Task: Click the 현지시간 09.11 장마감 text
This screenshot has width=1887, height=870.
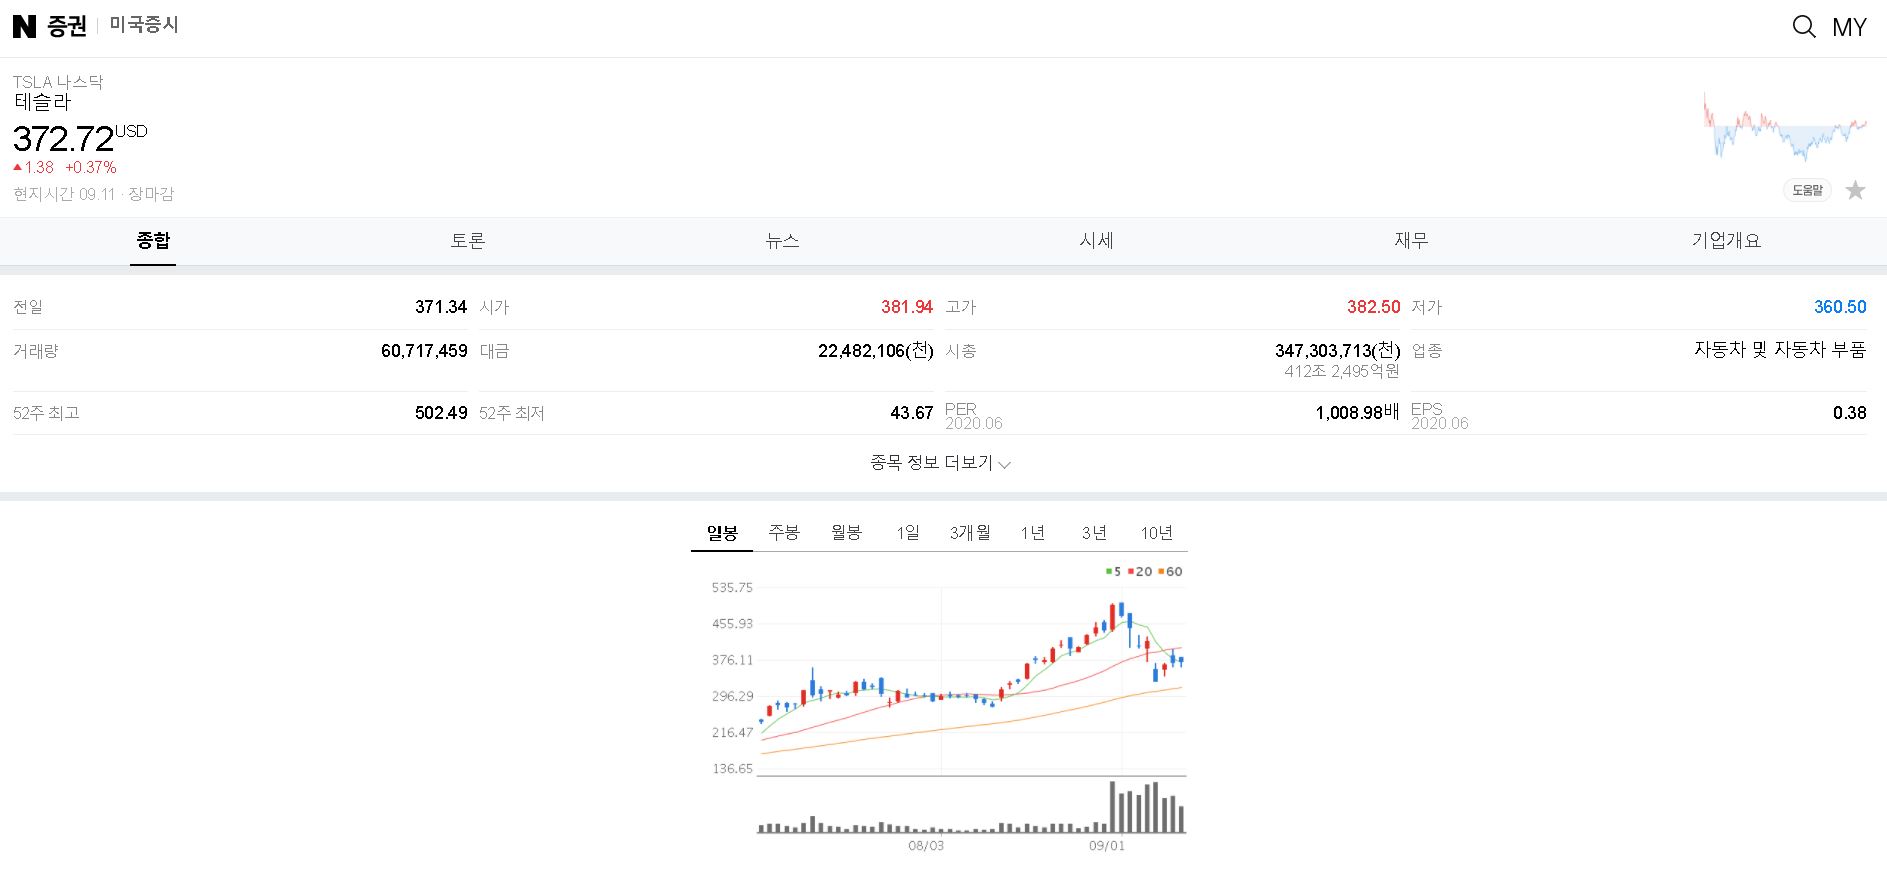Action: coord(94,194)
